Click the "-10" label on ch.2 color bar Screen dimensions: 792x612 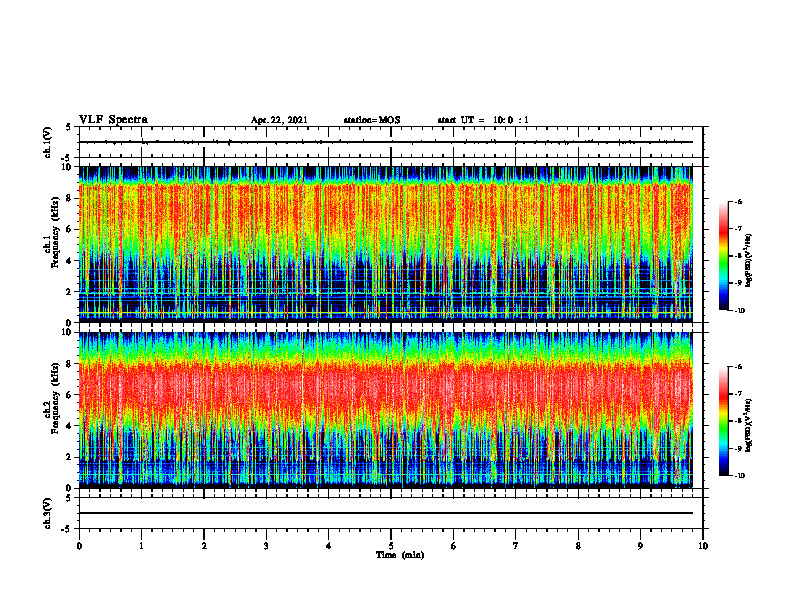tap(739, 476)
